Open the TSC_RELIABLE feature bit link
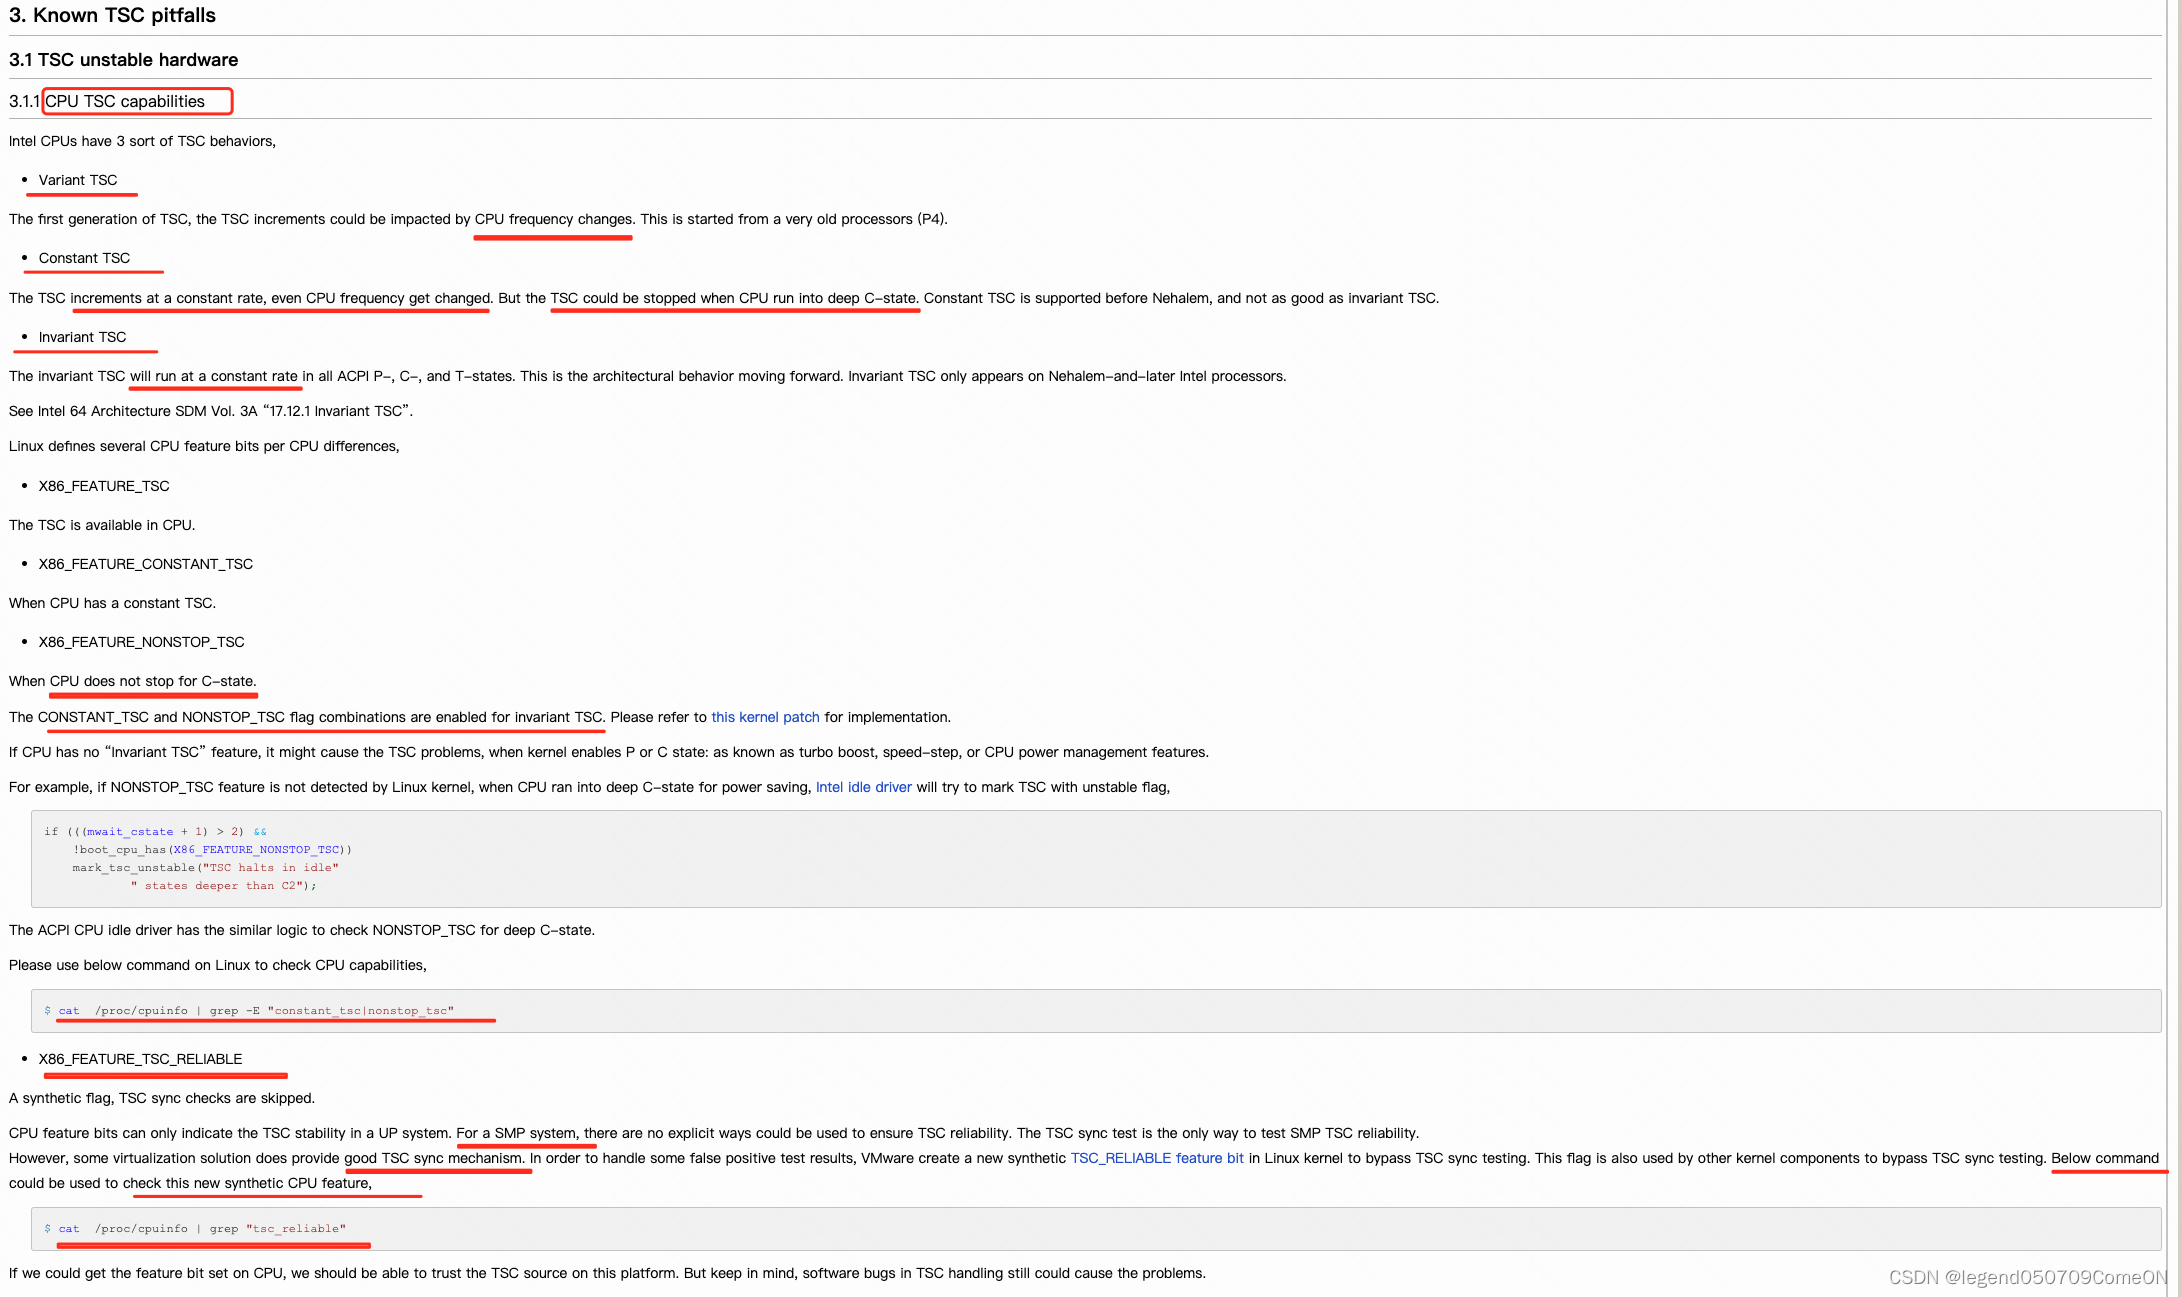Screen dimensions: 2182x1297 tap(1156, 1158)
